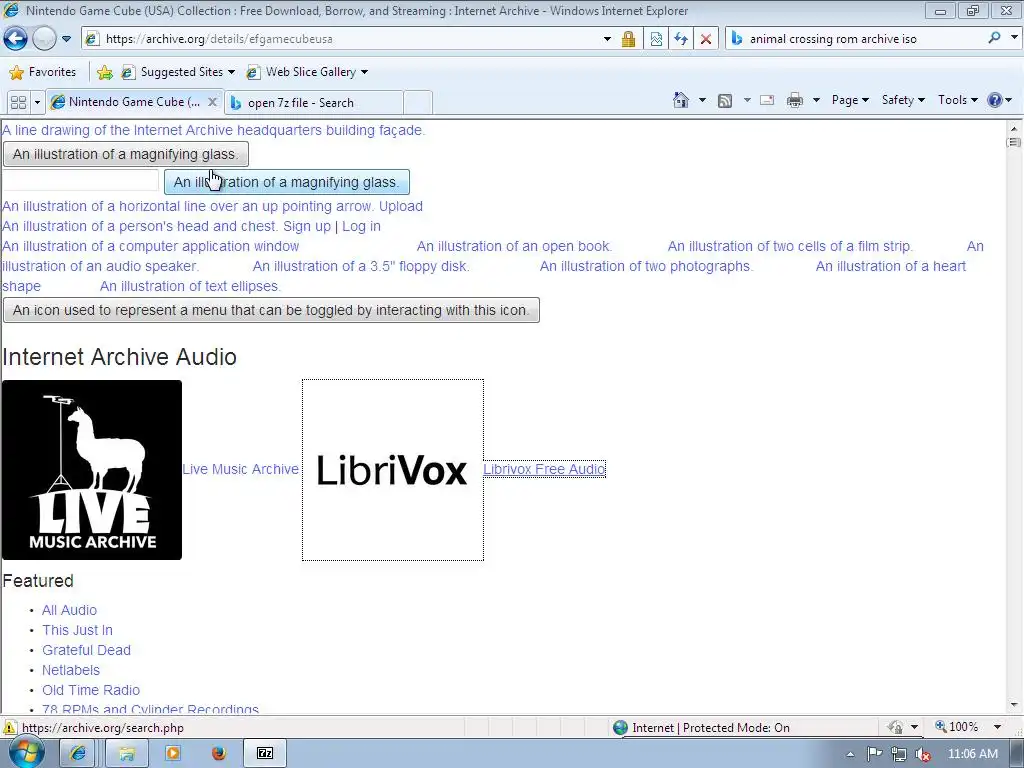Image resolution: width=1024 pixels, height=768 pixels.
Task: Switch to the open 7z file - Search tab
Action: (x=313, y=103)
